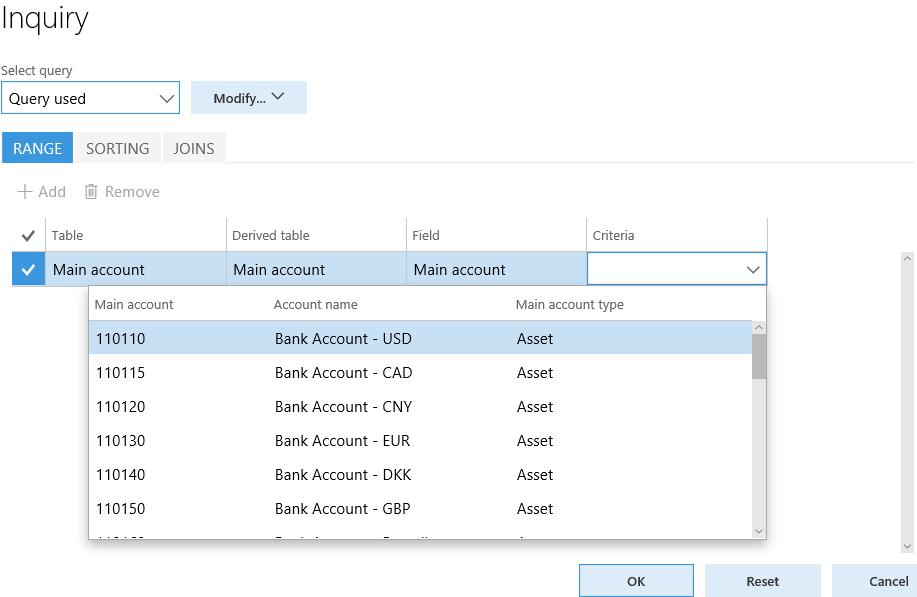
Task: Click the Main account cell under Field
Action: pyautogui.click(x=496, y=270)
